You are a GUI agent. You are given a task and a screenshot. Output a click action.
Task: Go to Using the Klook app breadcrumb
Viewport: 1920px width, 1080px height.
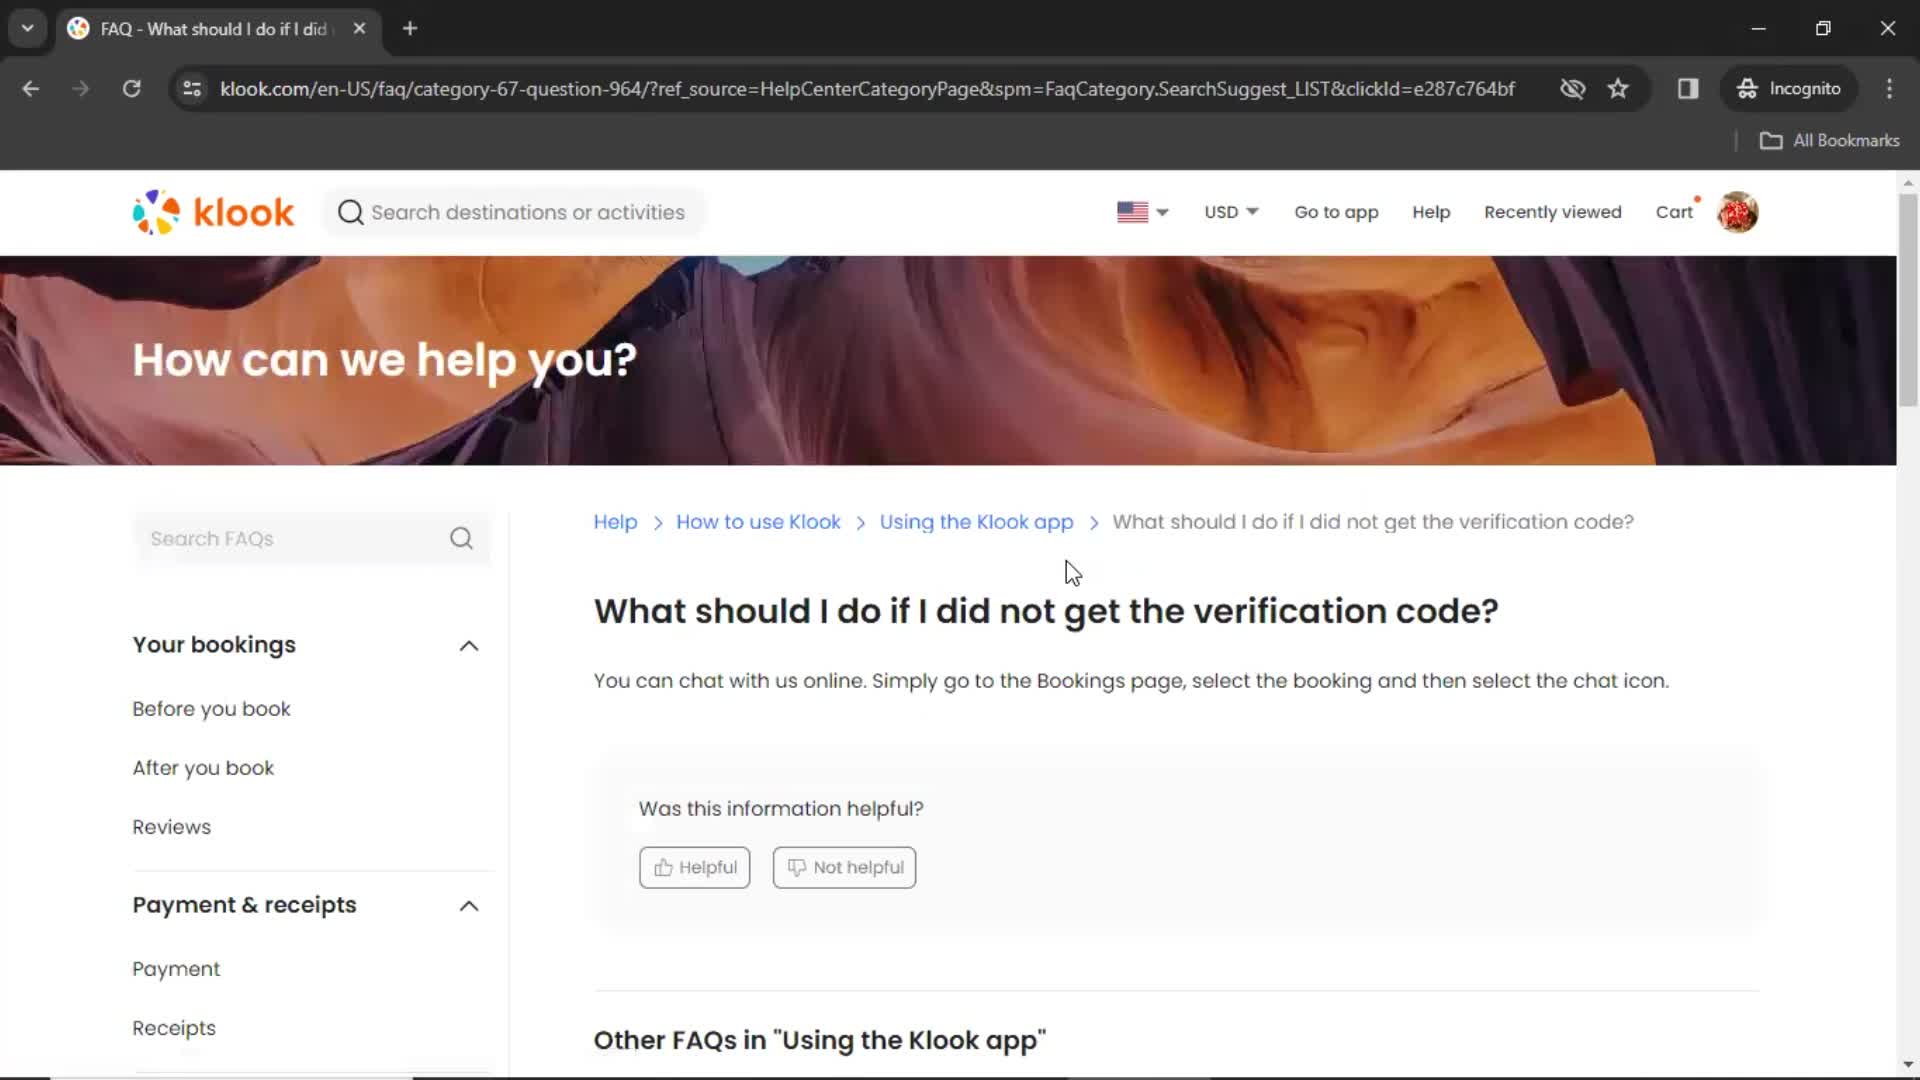pos(976,522)
